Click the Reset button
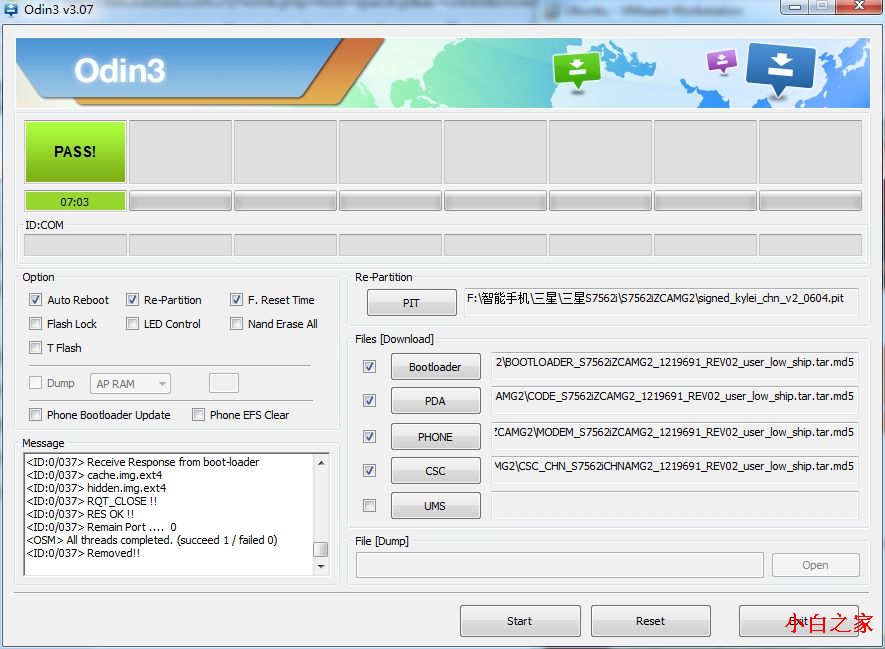The image size is (885, 649). point(650,621)
